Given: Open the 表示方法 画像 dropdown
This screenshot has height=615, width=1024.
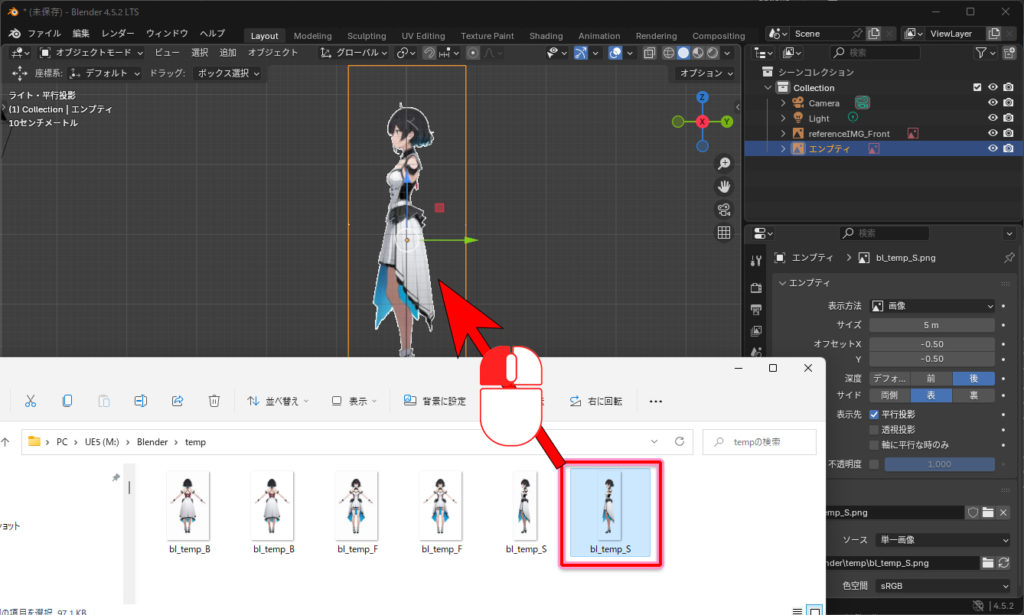Looking at the screenshot, I should 932,306.
